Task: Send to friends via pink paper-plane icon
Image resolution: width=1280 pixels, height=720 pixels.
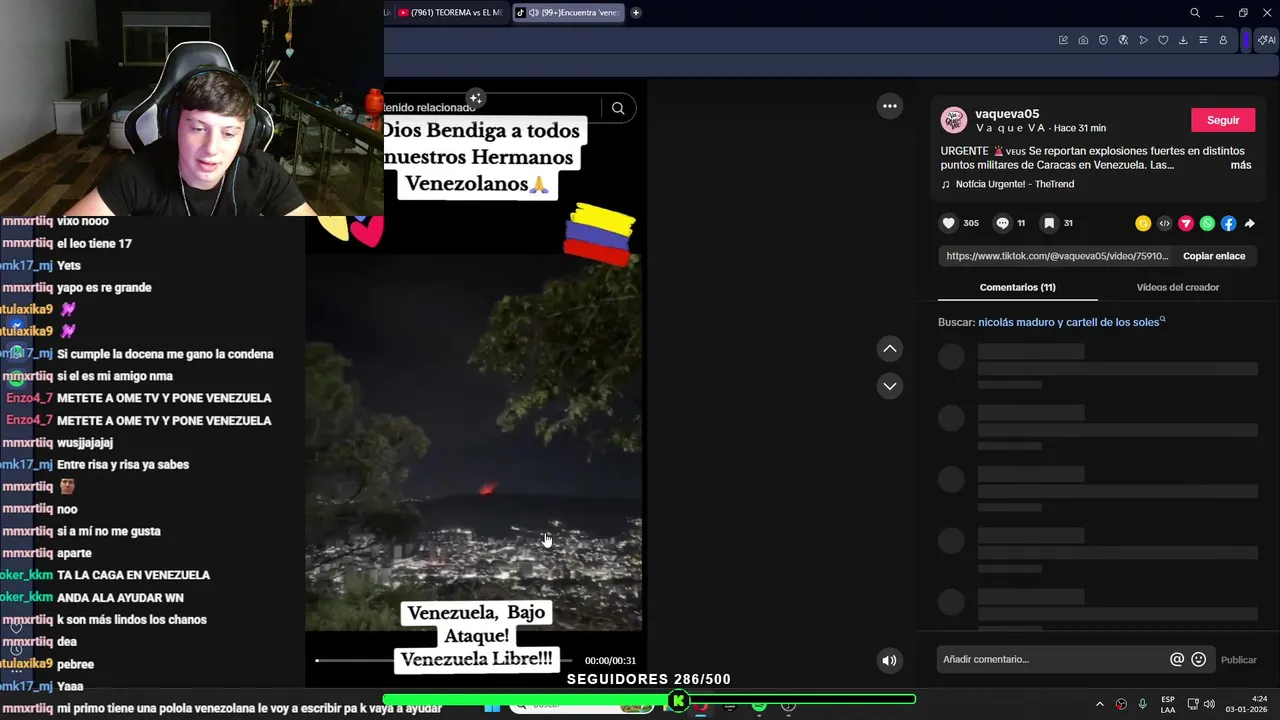Action: tap(1186, 223)
